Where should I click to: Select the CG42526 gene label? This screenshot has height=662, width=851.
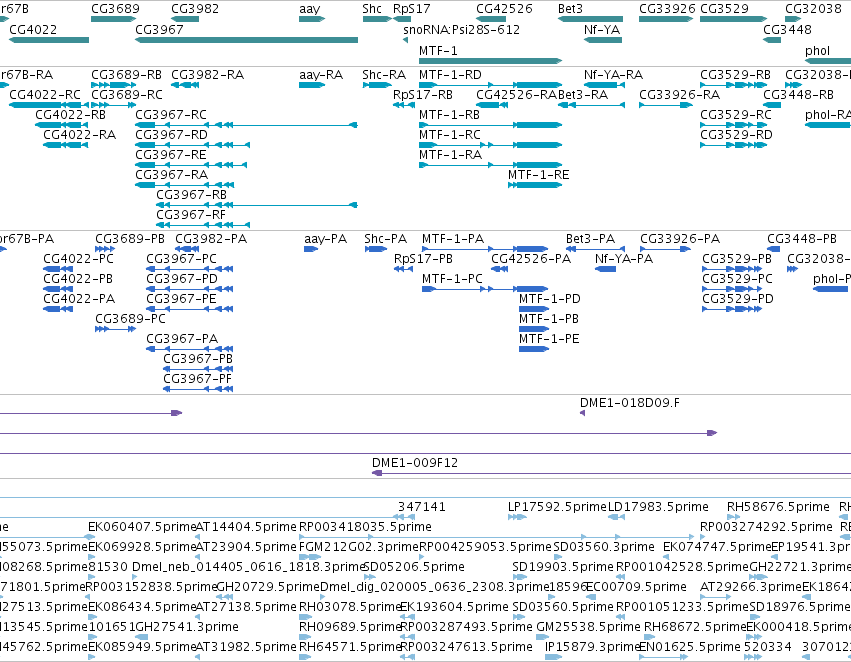[504, 9]
